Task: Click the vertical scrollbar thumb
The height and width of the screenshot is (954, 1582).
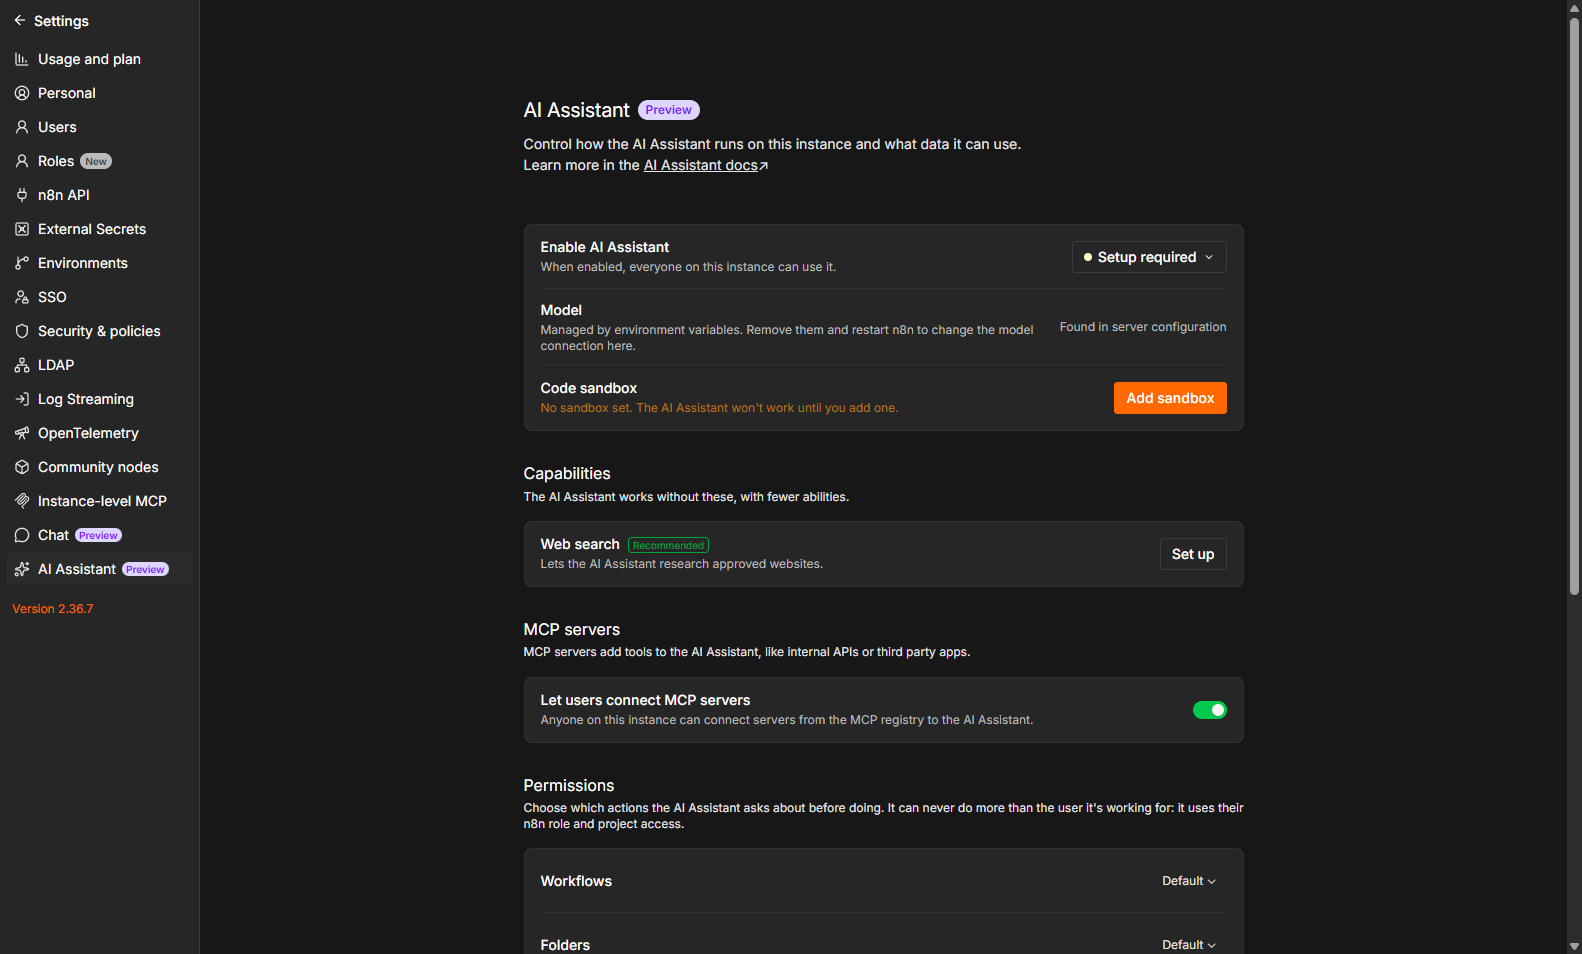Action: 1574,306
